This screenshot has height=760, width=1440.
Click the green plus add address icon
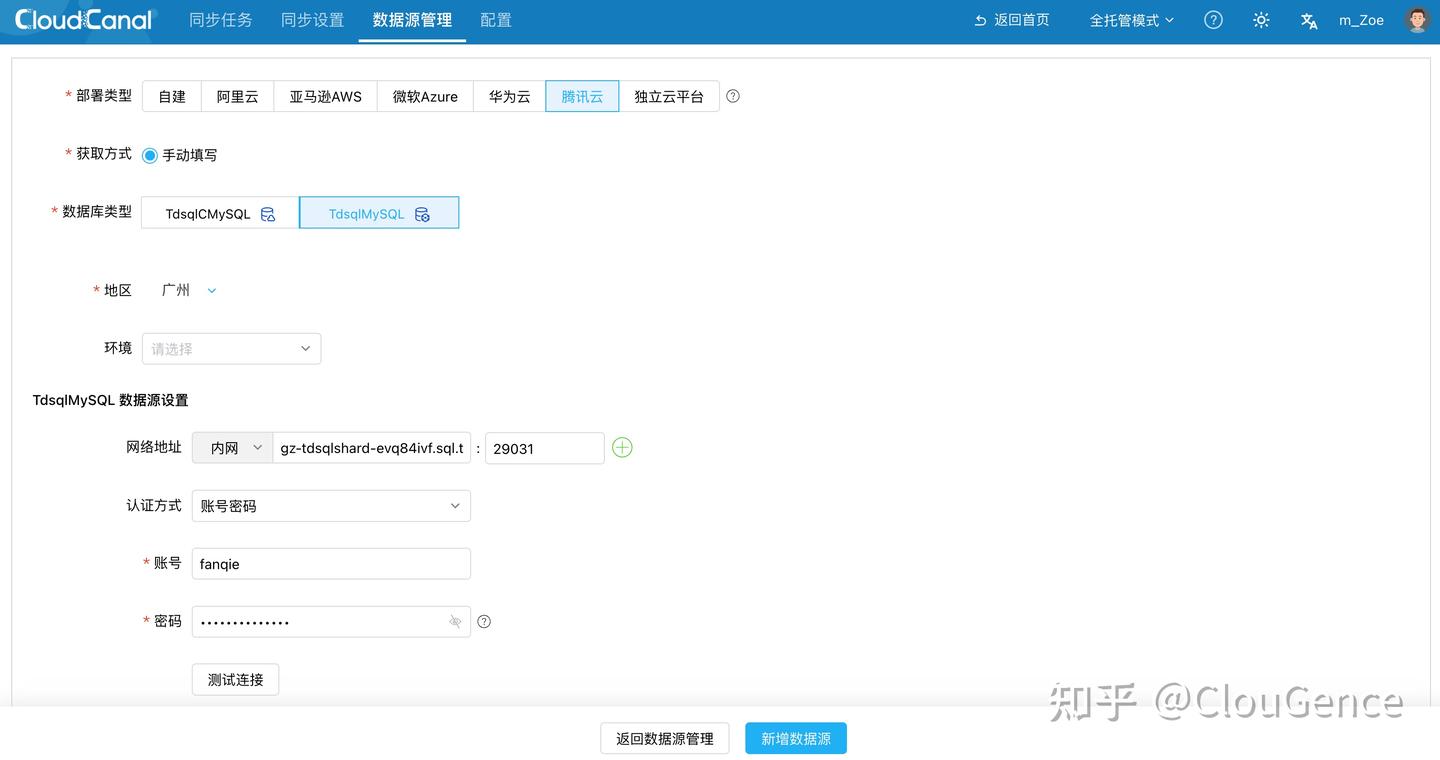coord(622,448)
